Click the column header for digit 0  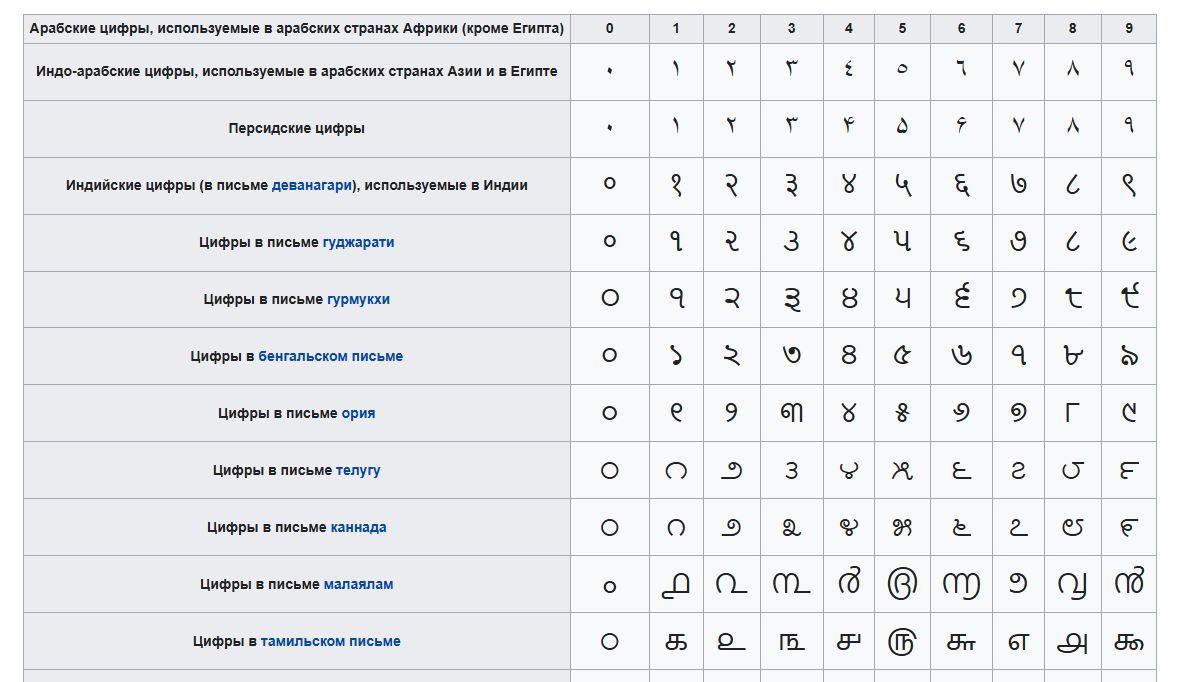[610, 29]
